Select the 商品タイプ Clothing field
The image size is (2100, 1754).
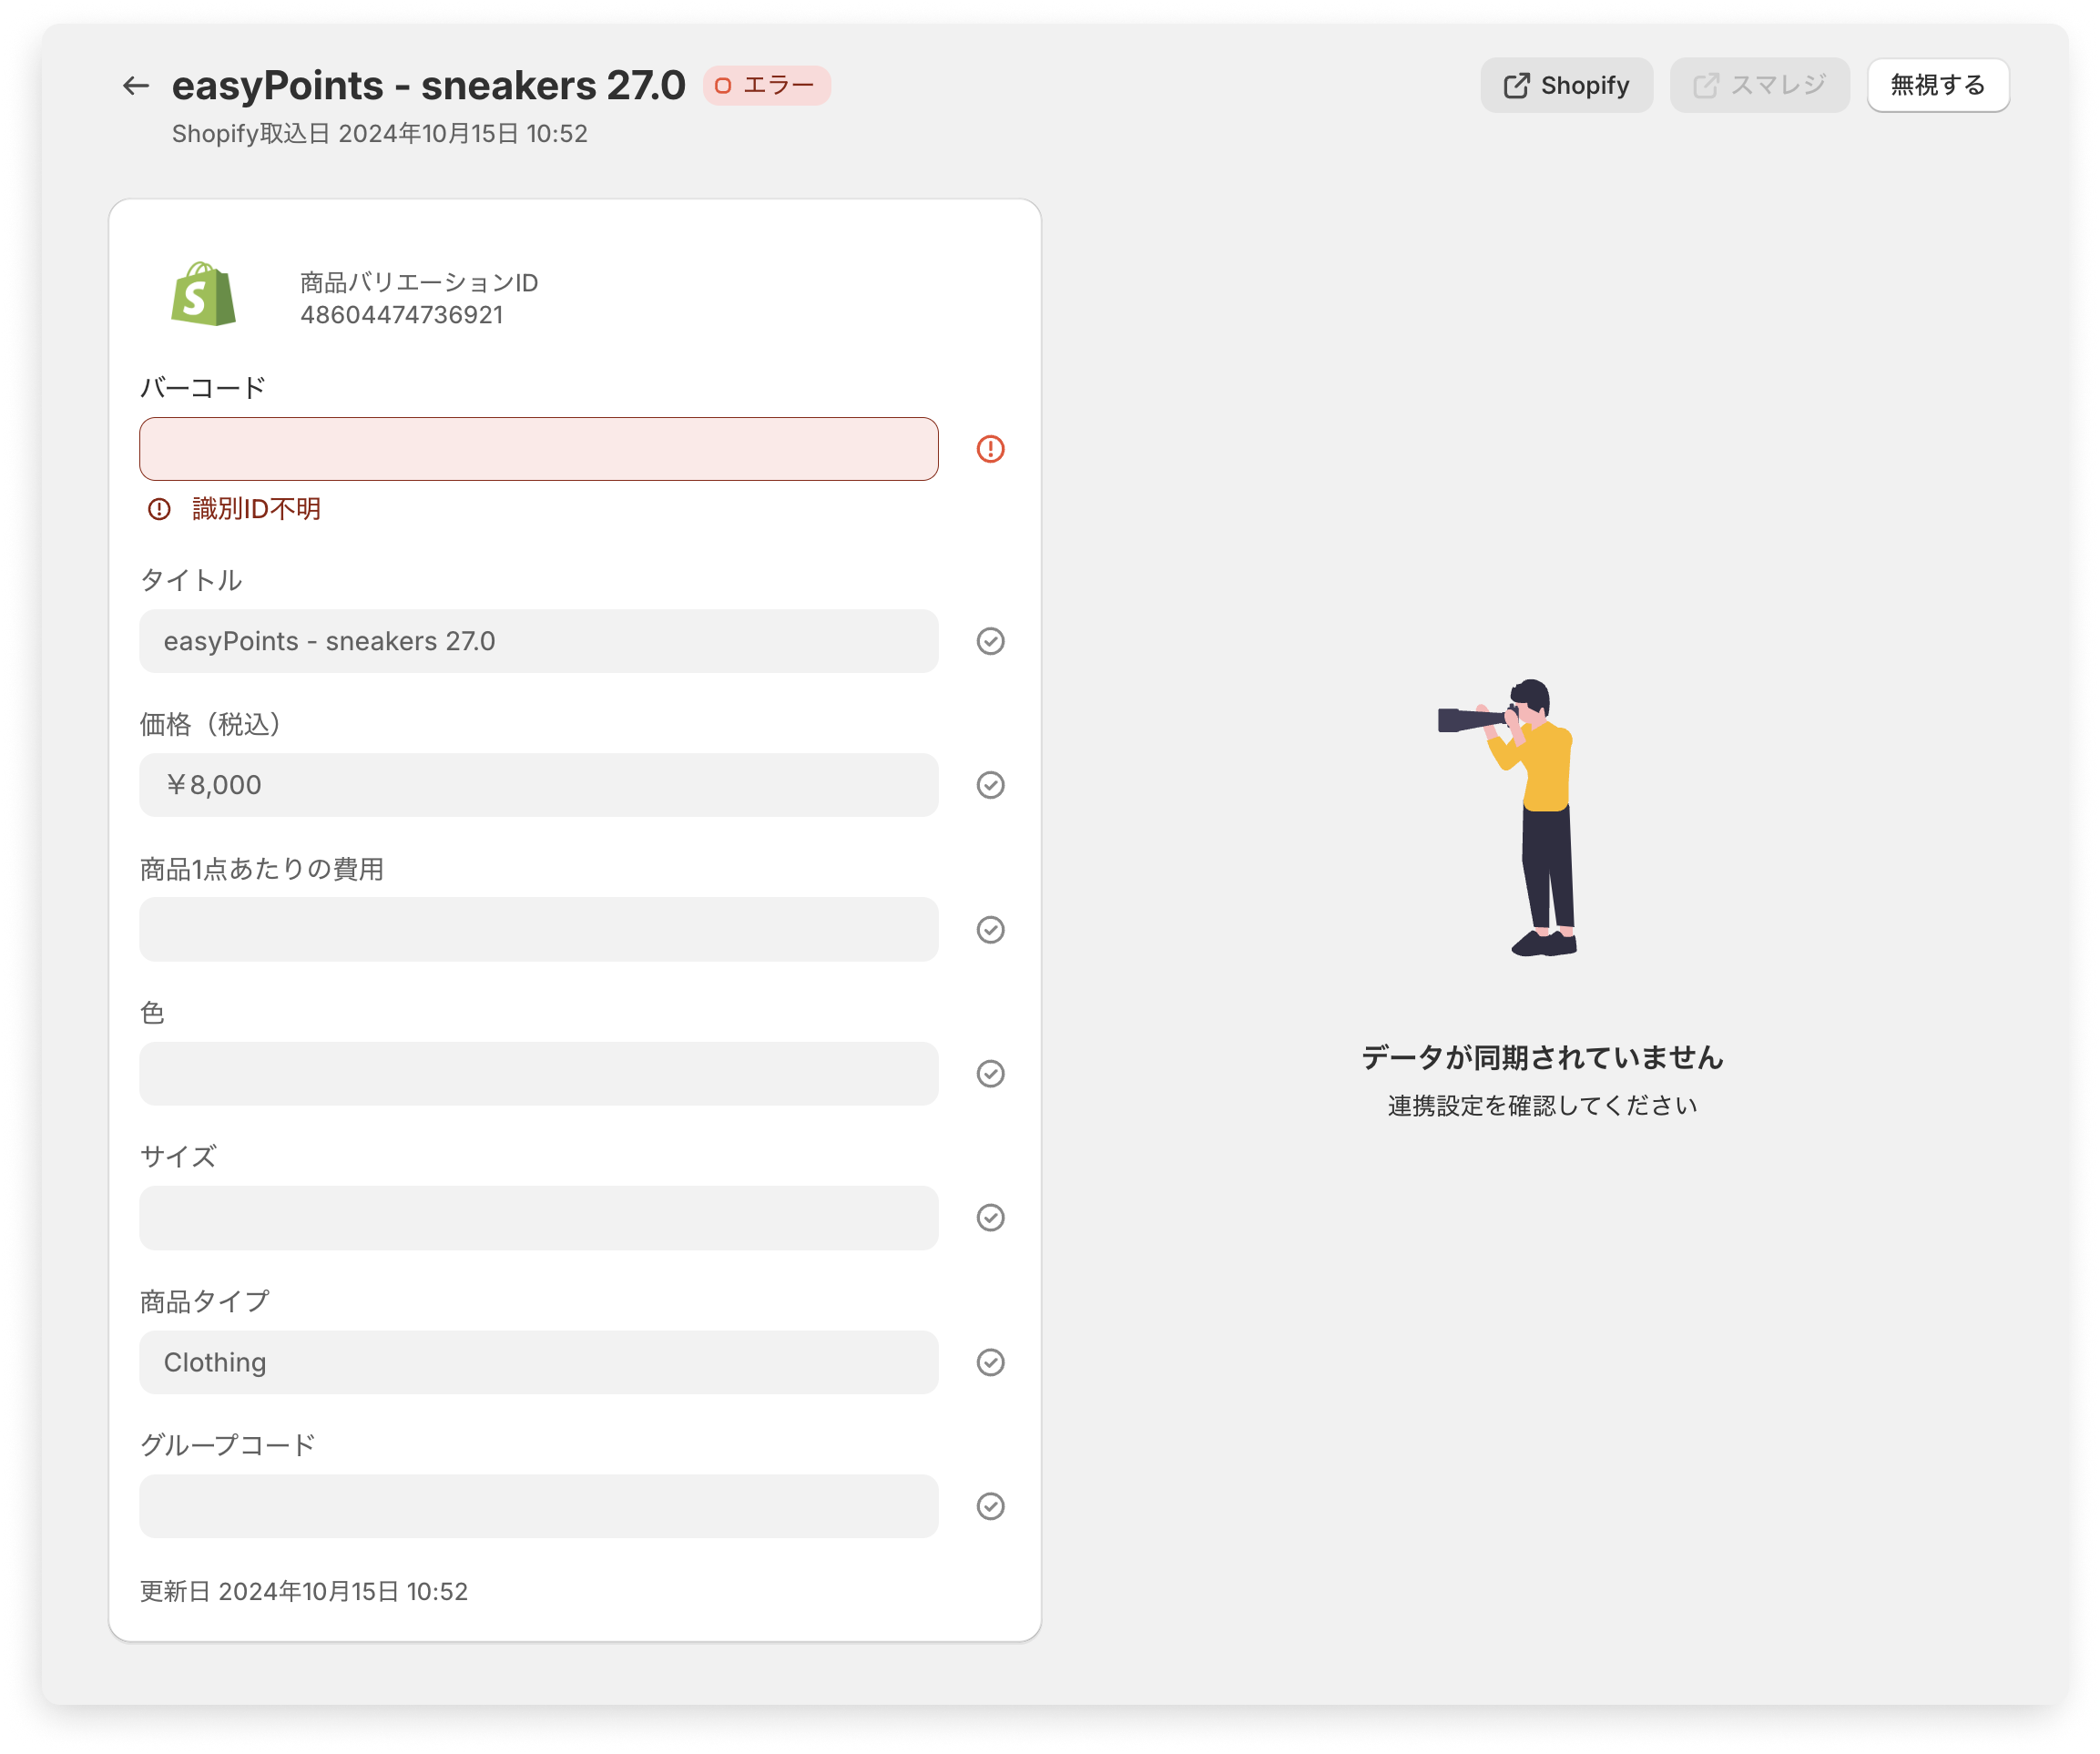point(538,1362)
